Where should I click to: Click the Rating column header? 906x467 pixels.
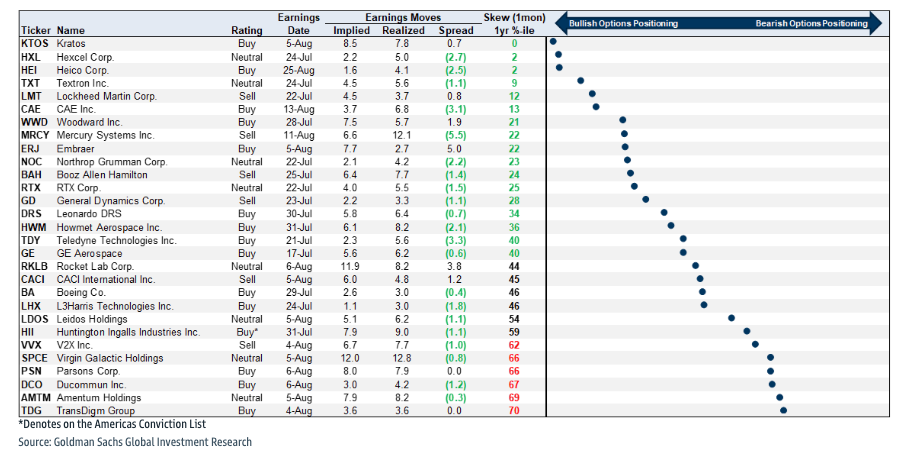[x=246, y=31]
